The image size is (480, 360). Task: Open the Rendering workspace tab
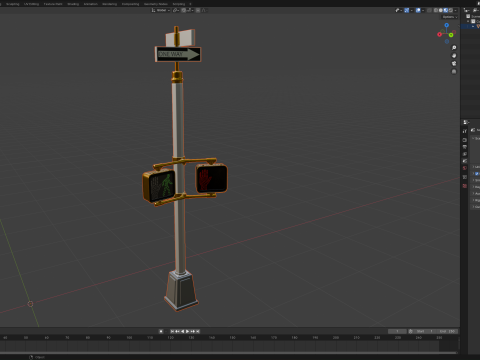(x=109, y=4)
